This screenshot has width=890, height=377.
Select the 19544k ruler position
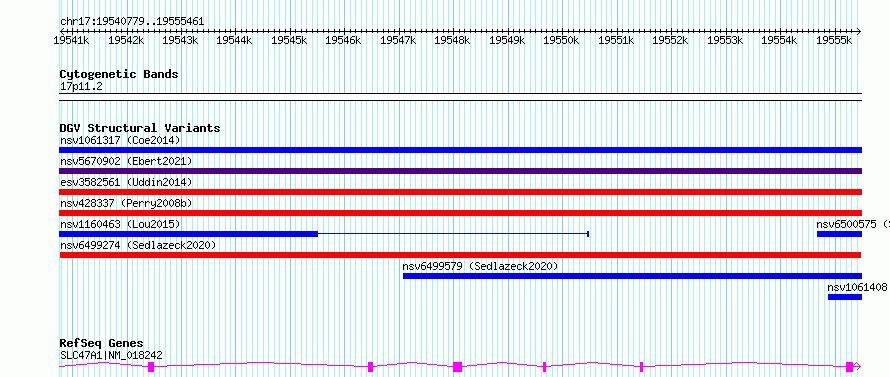pyautogui.click(x=233, y=40)
